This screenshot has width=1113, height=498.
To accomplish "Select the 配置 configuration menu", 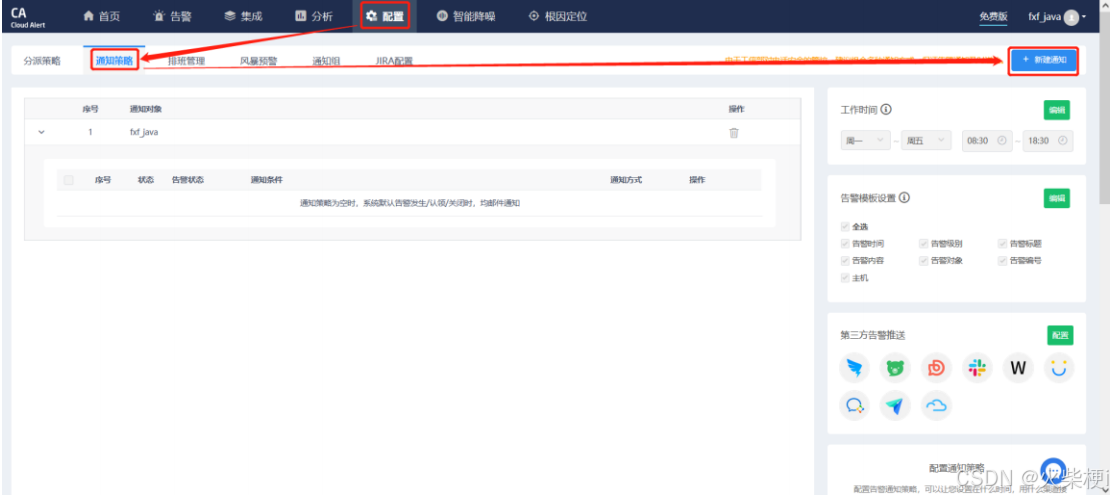I will coord(385,16).
